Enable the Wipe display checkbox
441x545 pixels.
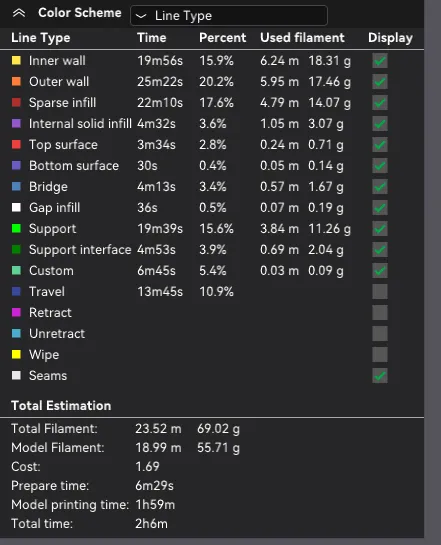click(x=380, y=355)
